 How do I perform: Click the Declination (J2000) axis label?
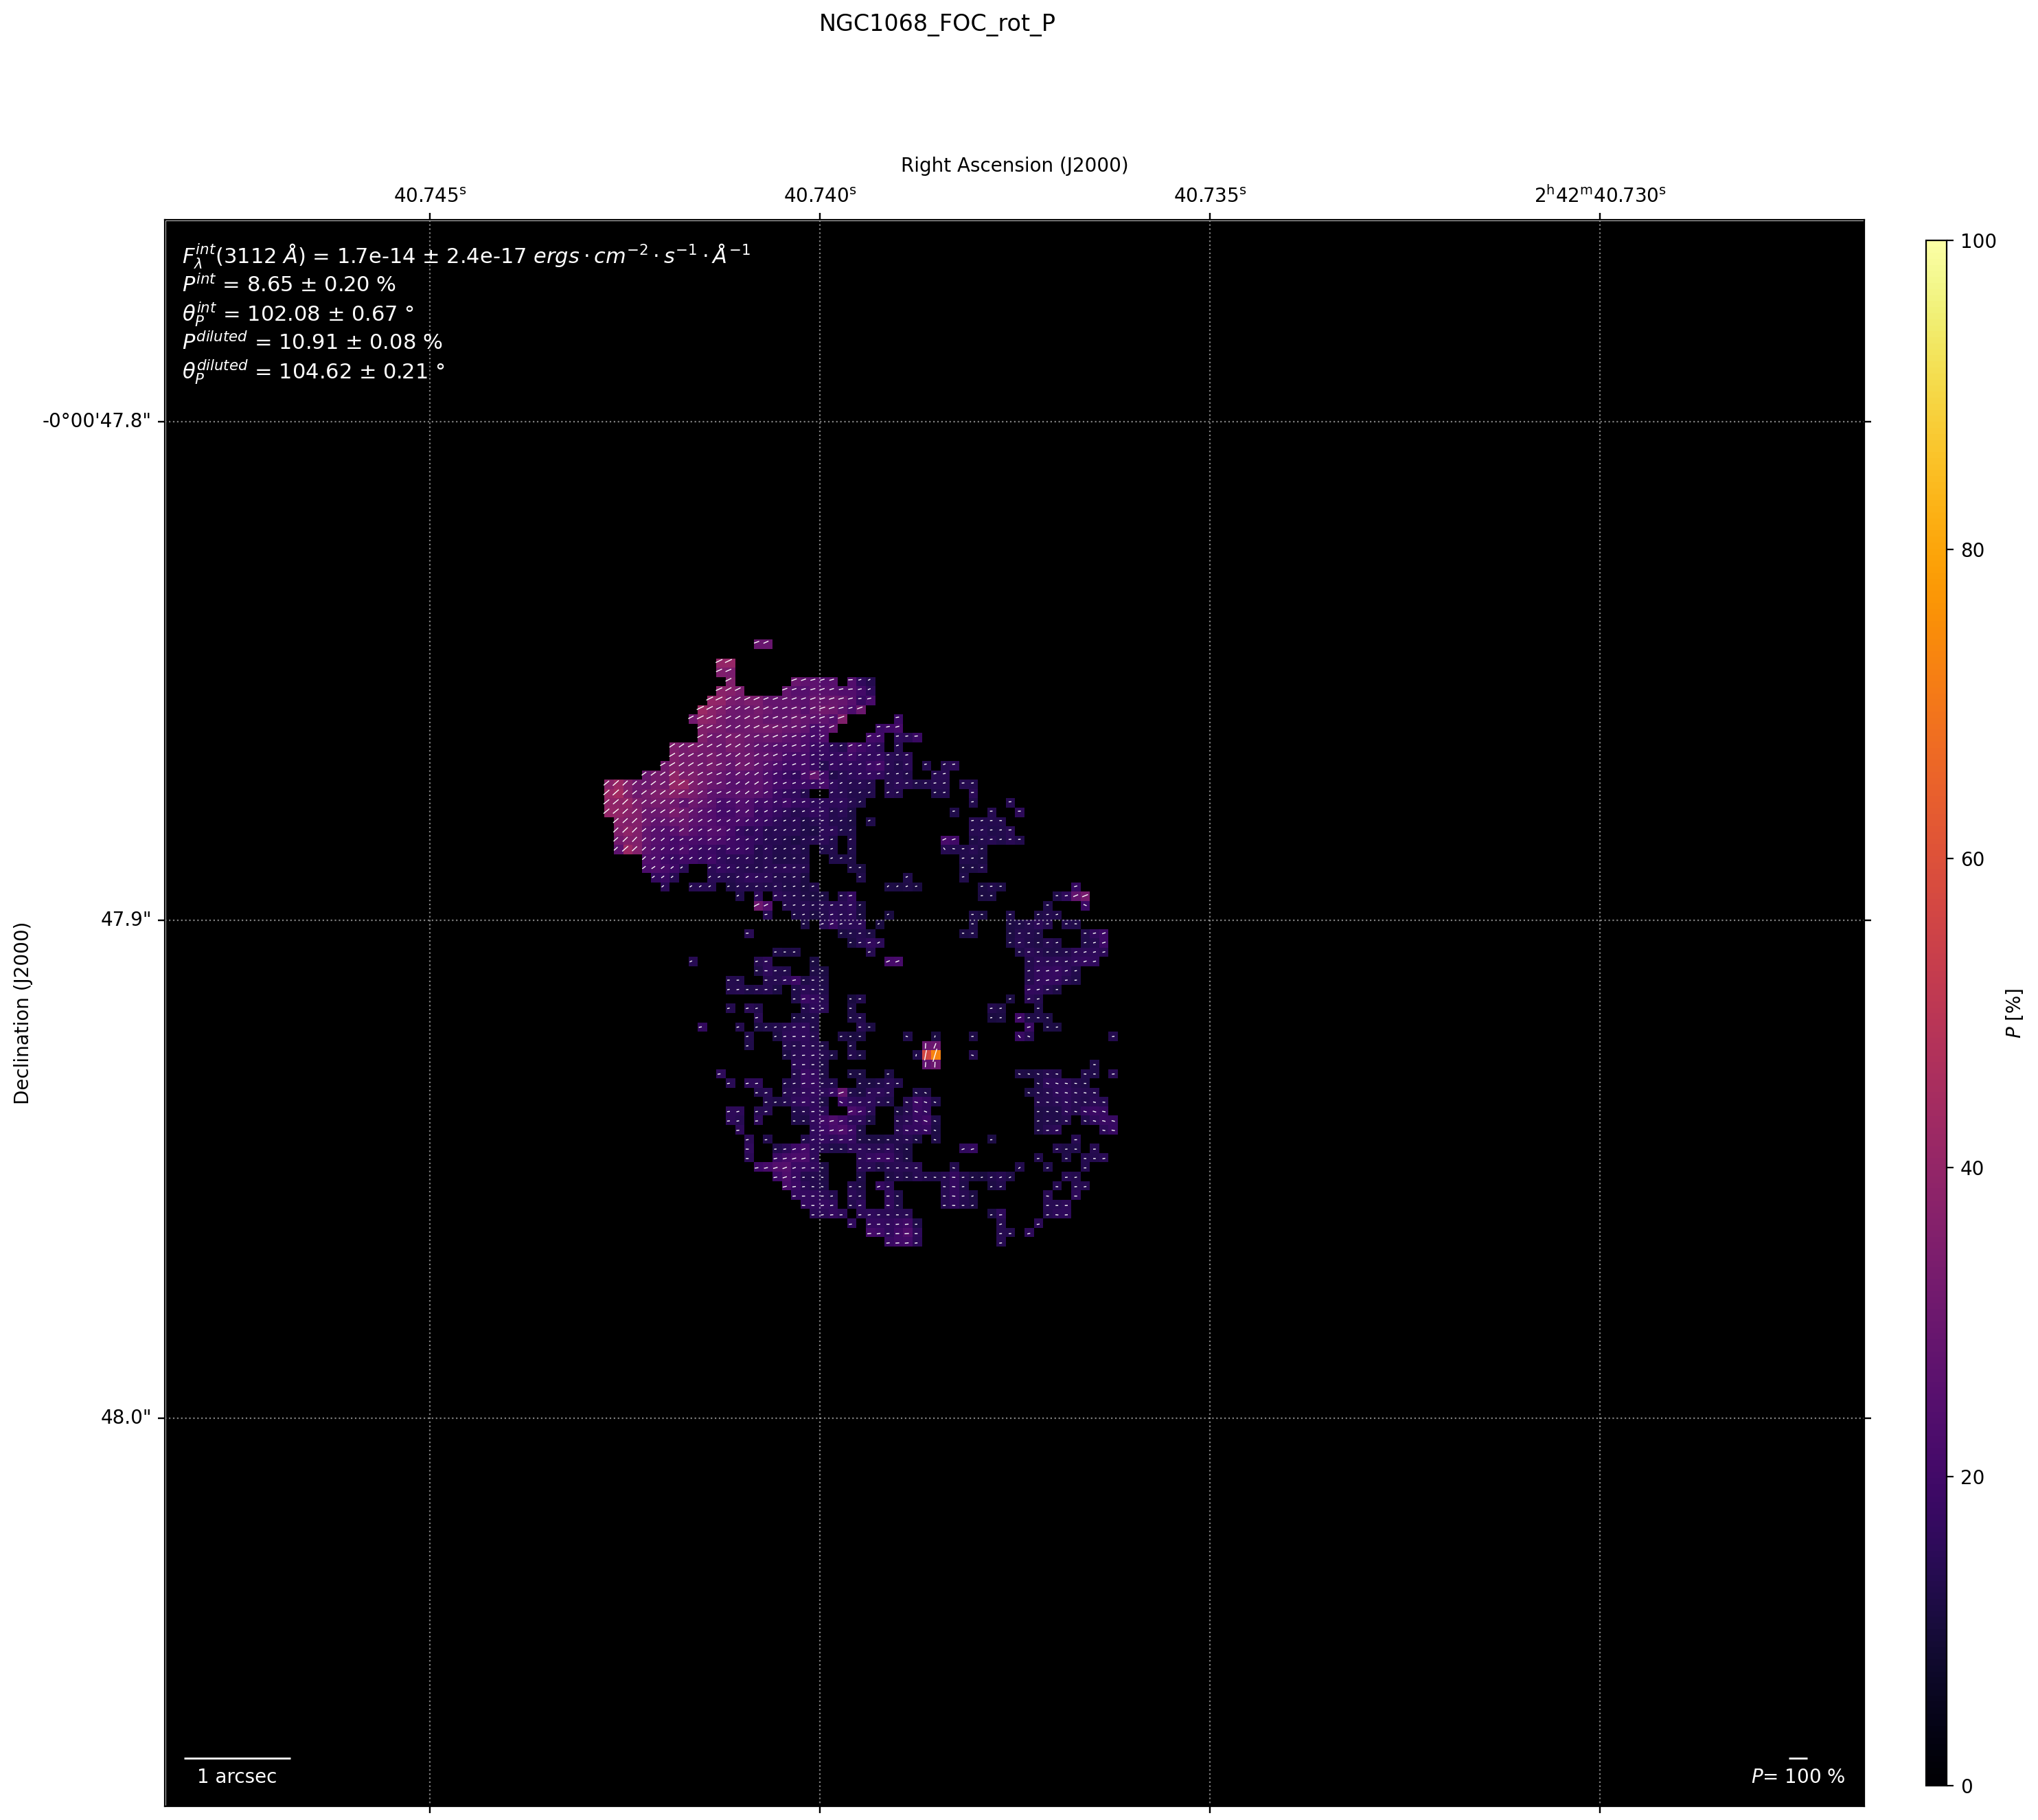coord(22,1013)
